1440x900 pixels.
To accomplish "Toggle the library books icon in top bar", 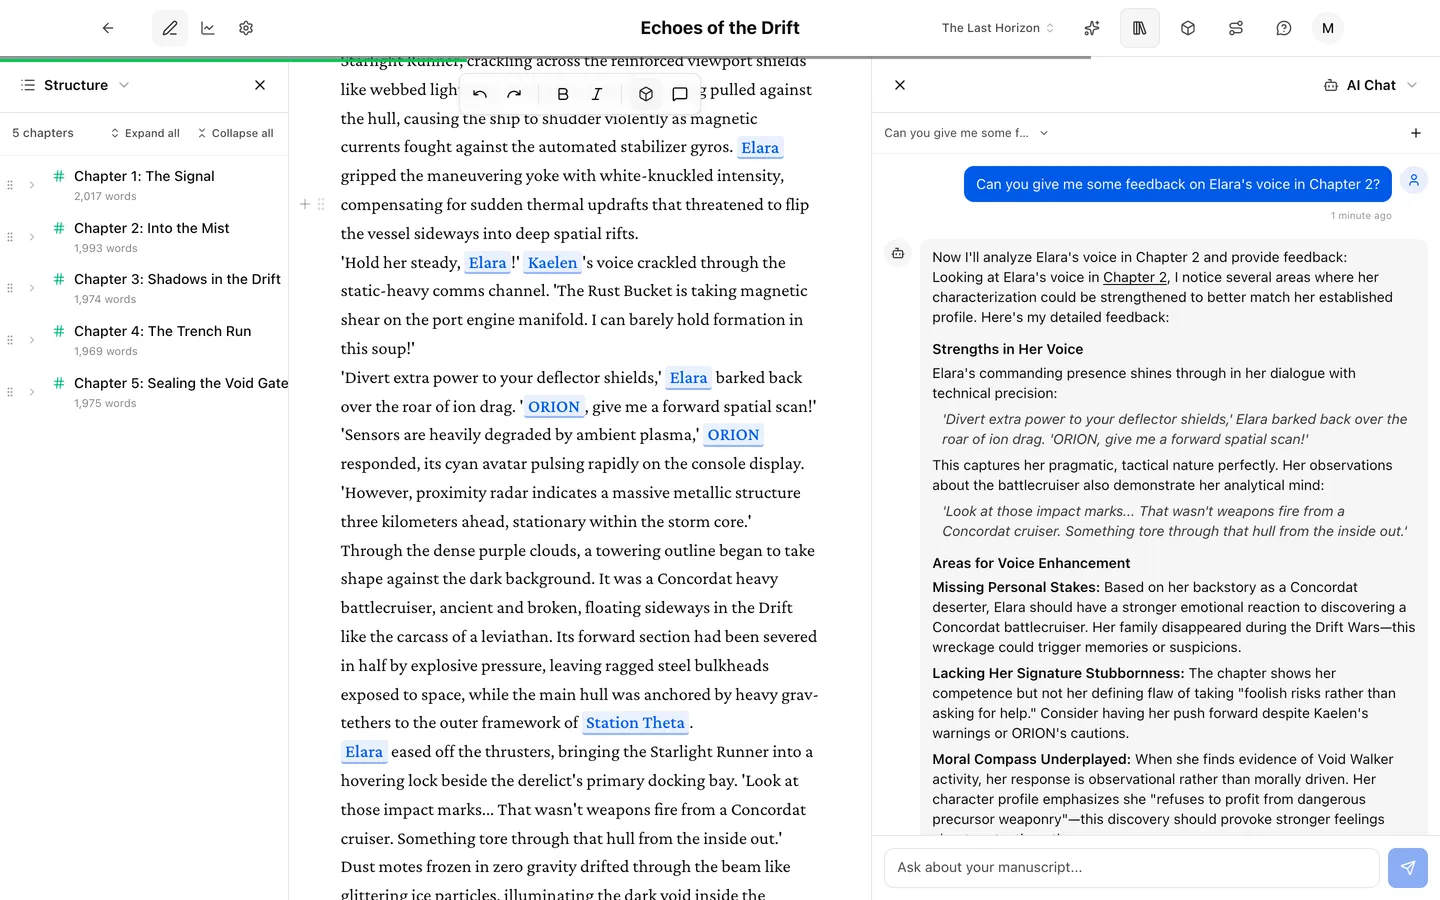I will (1140, 28).
